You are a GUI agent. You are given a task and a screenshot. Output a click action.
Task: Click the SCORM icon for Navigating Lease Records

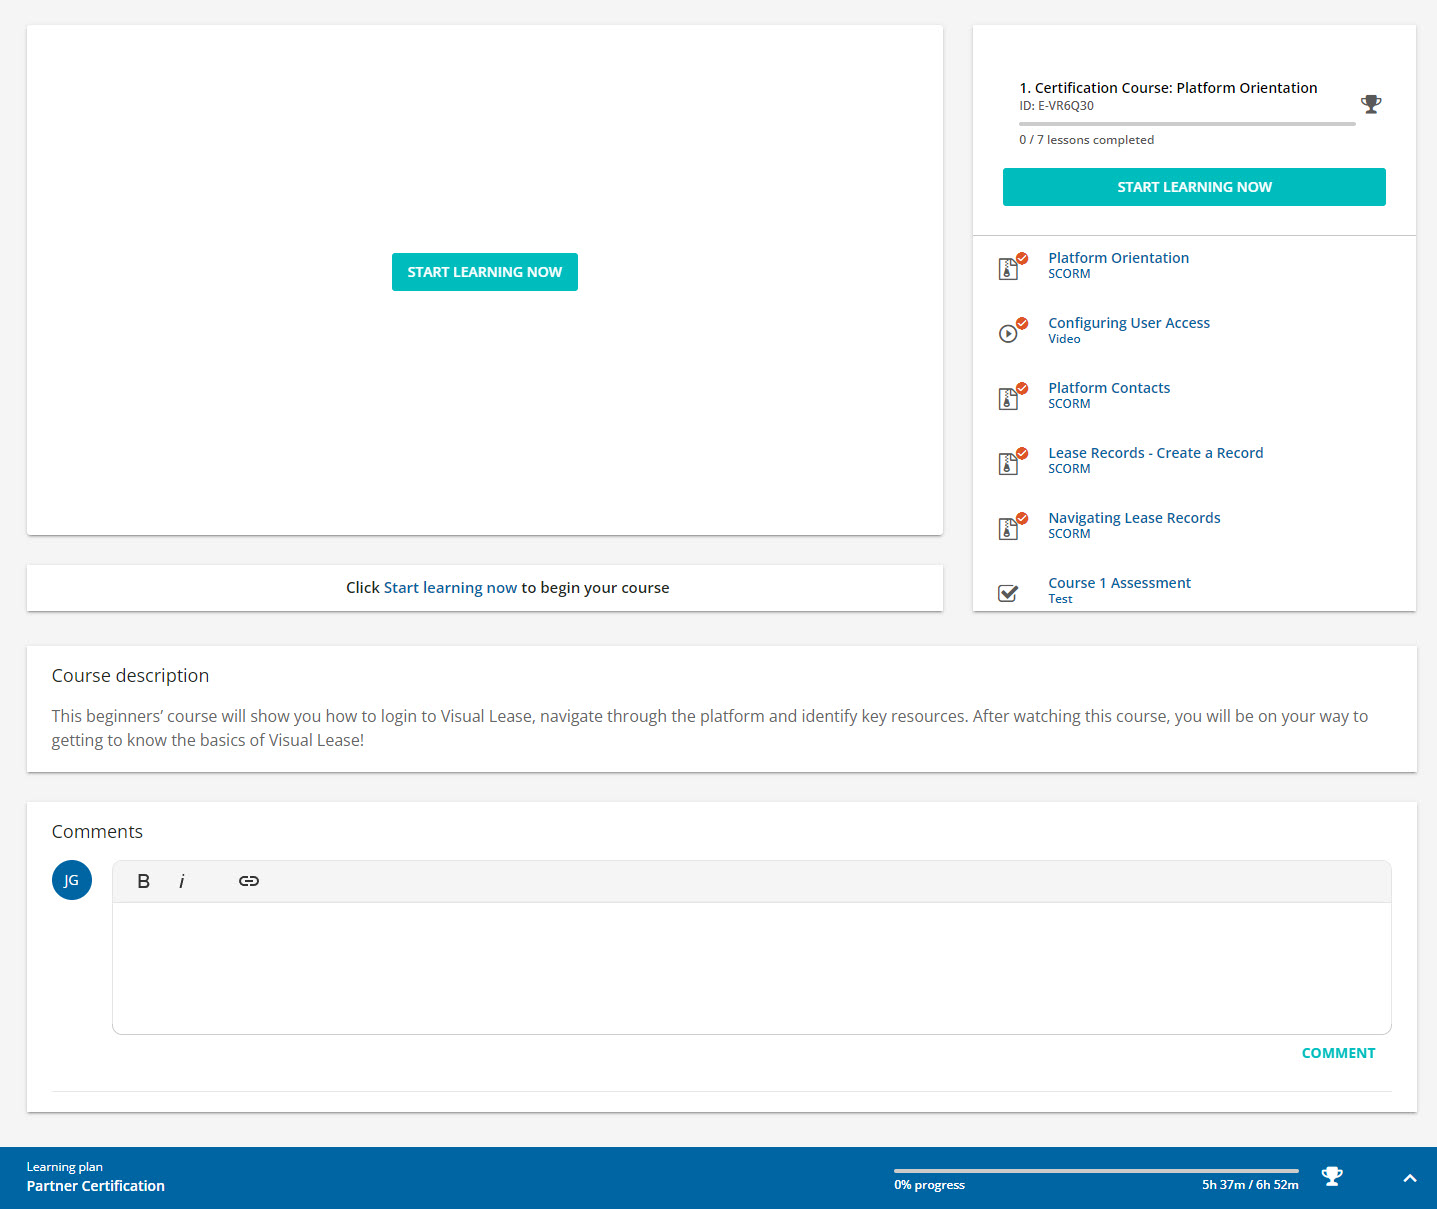tap(1008, 528)
